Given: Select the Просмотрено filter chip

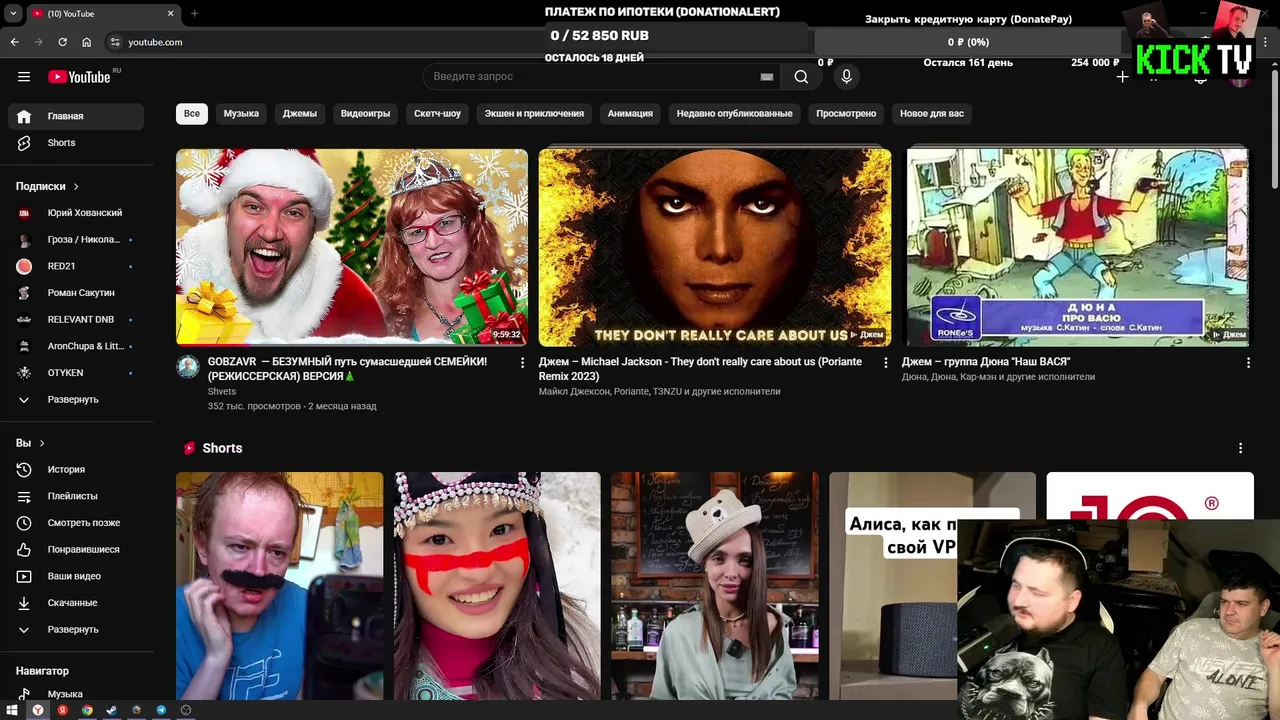Looking at the screenshot, I should point(846,113).
